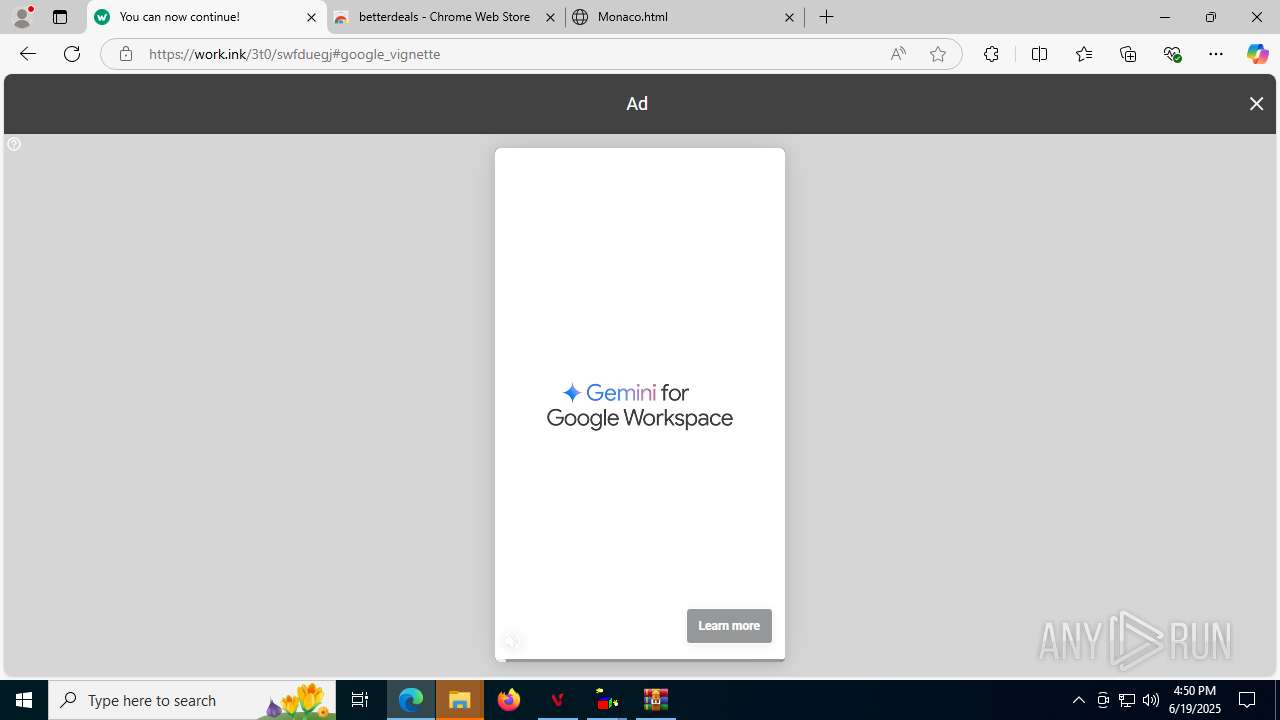Add this page to favorites star
Viewport: 1280px width, 720px height.
point(938,54)
